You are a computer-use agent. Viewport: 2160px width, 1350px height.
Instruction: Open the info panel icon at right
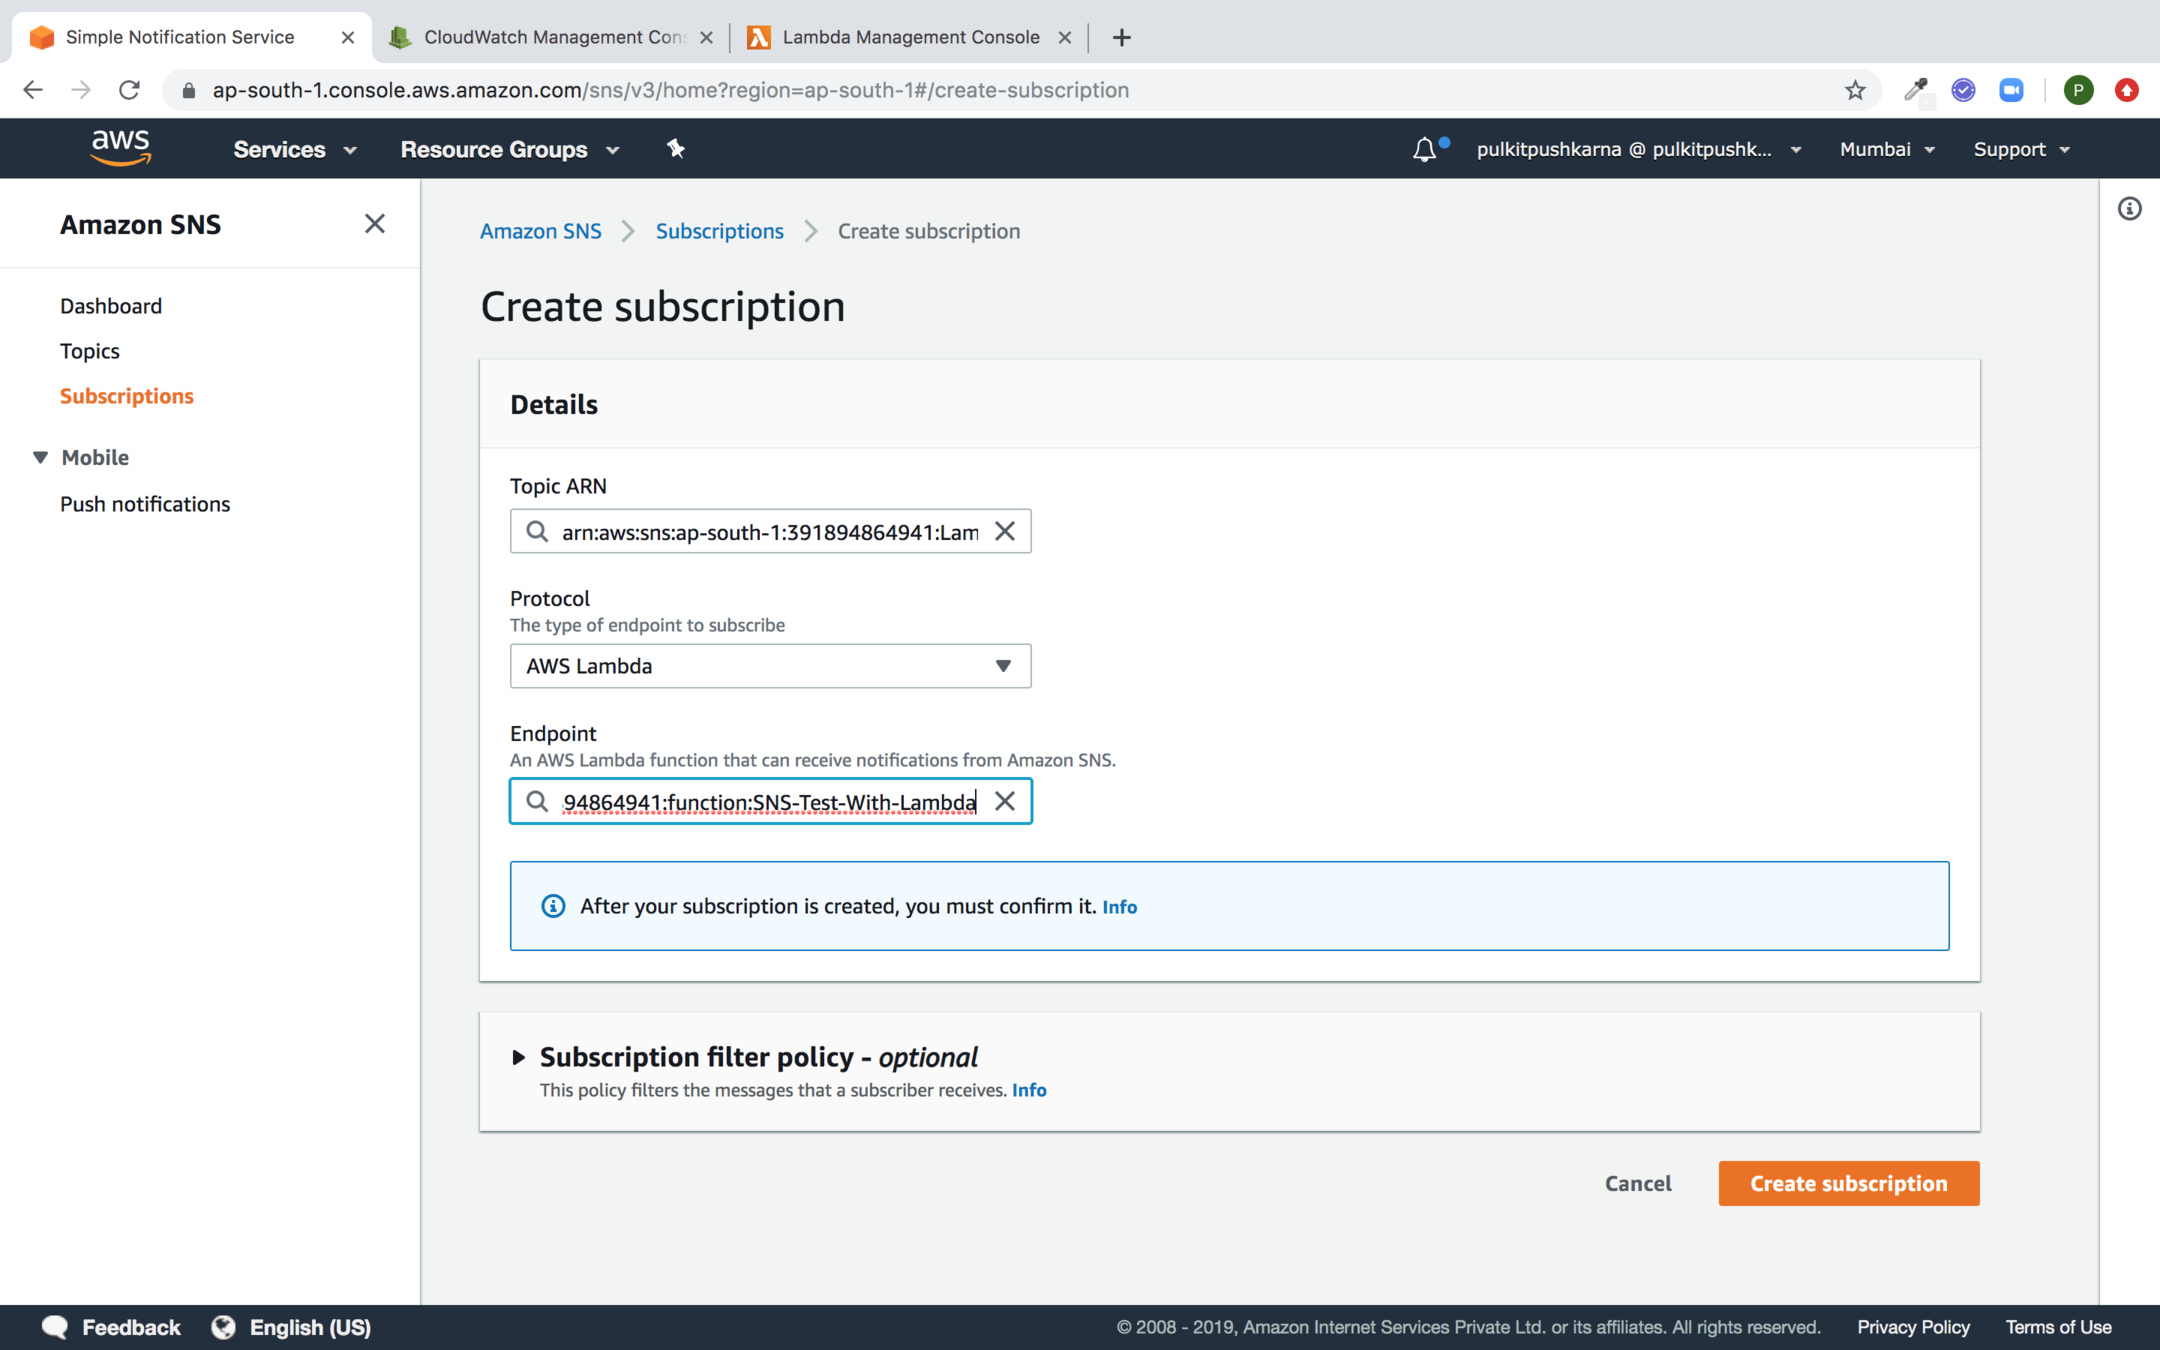[x=2129, y=208]
